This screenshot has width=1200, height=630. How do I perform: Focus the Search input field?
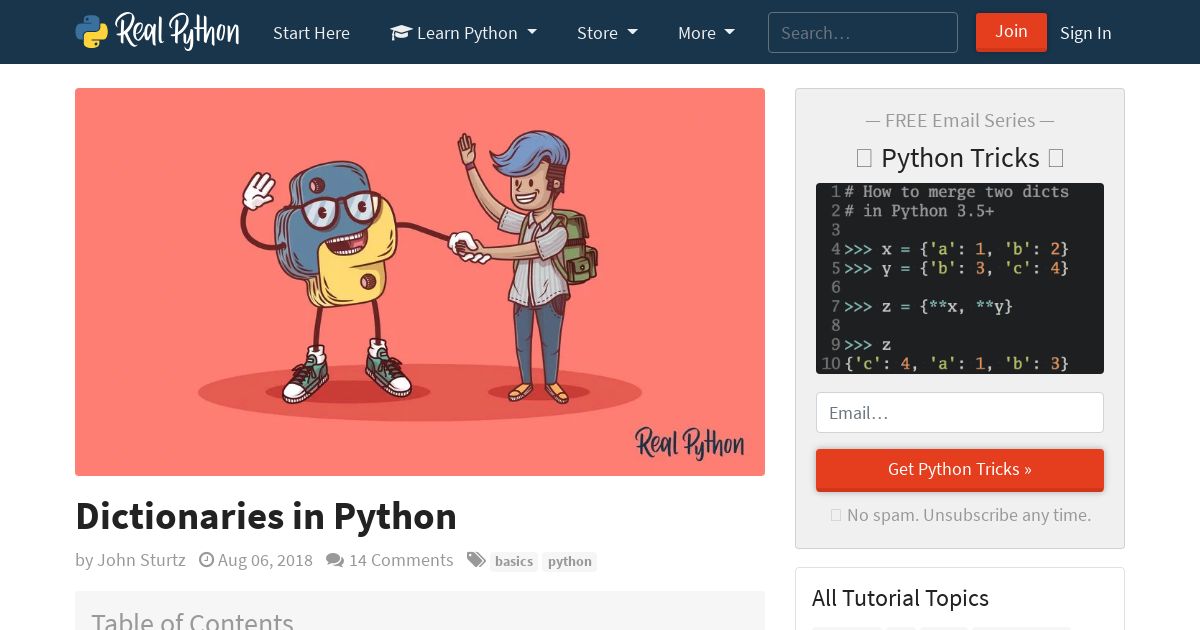863,32
